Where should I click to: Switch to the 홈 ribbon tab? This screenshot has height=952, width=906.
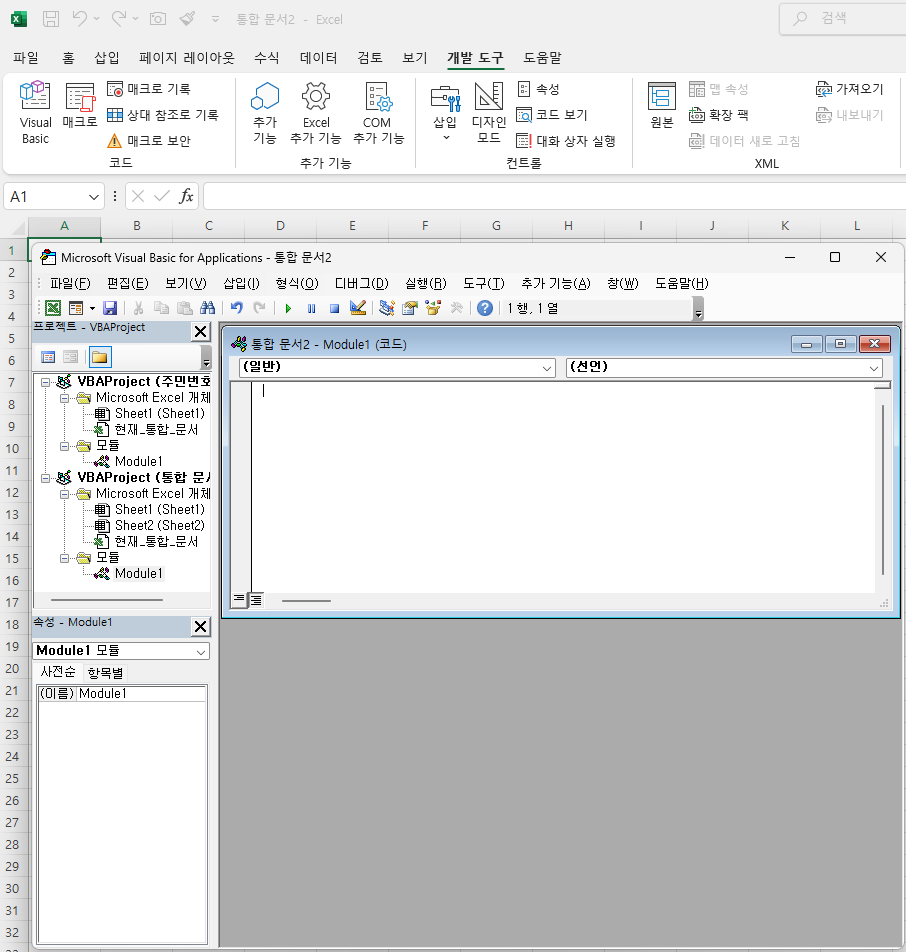68,58
